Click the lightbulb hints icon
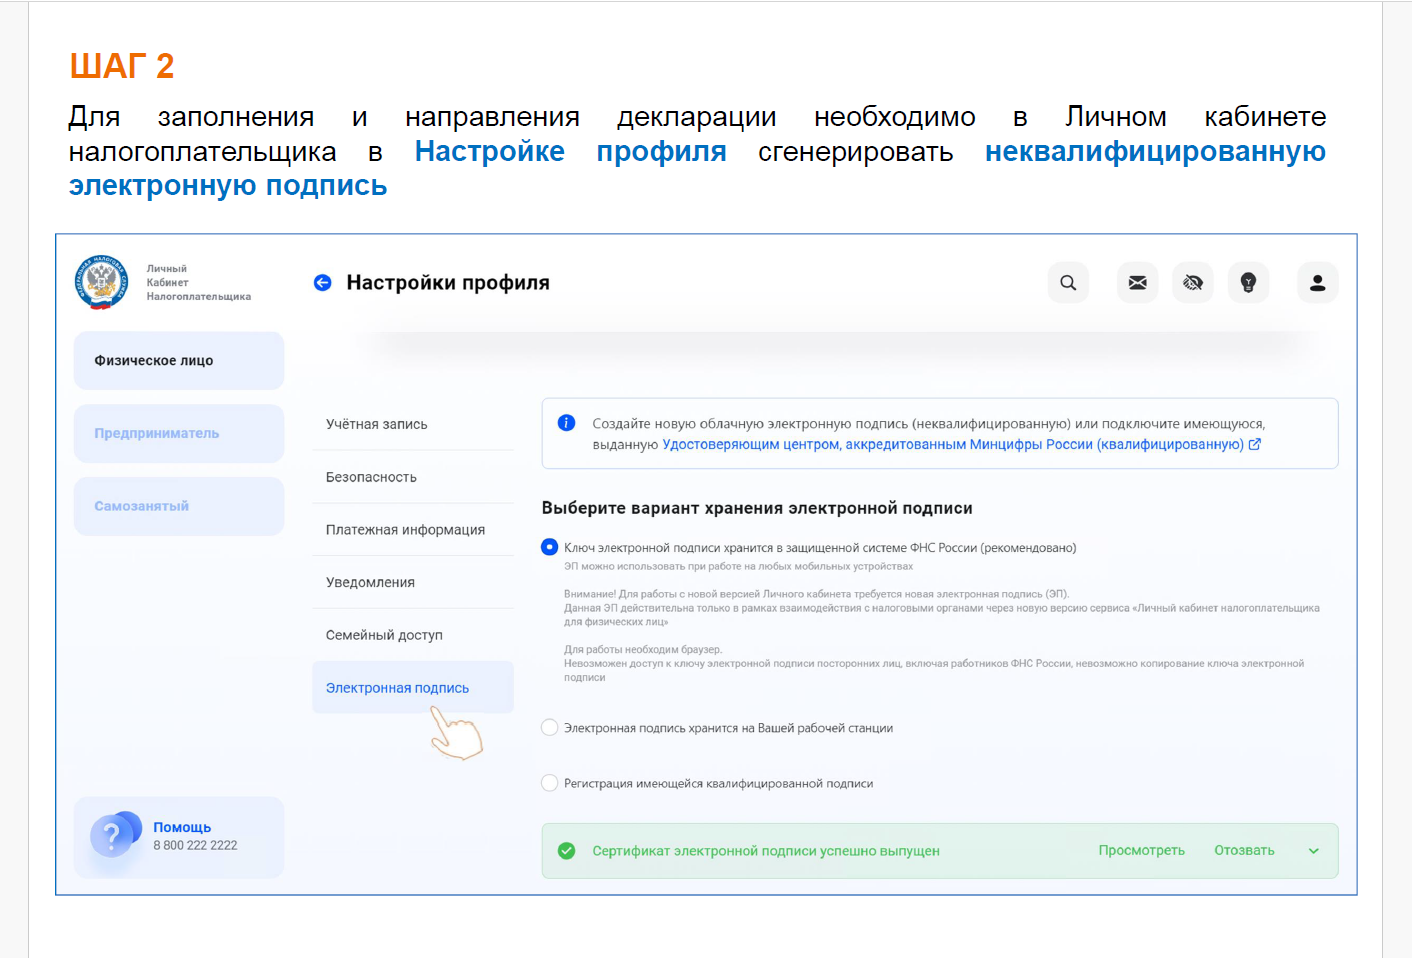Image resolution: width=1412 pixels, height=958 pixels. (x=1248, y=283)
